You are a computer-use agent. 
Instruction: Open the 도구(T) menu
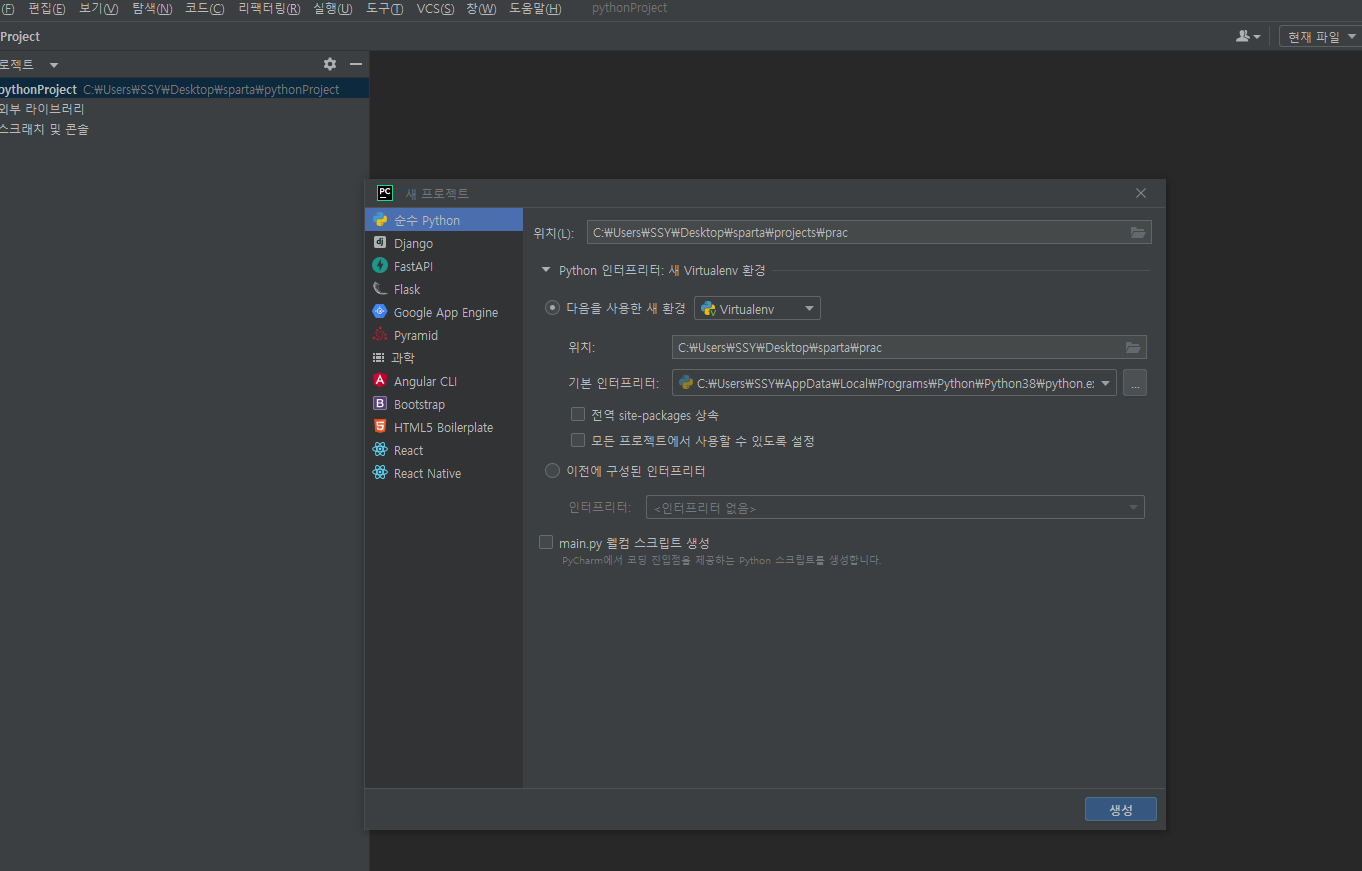385,9
